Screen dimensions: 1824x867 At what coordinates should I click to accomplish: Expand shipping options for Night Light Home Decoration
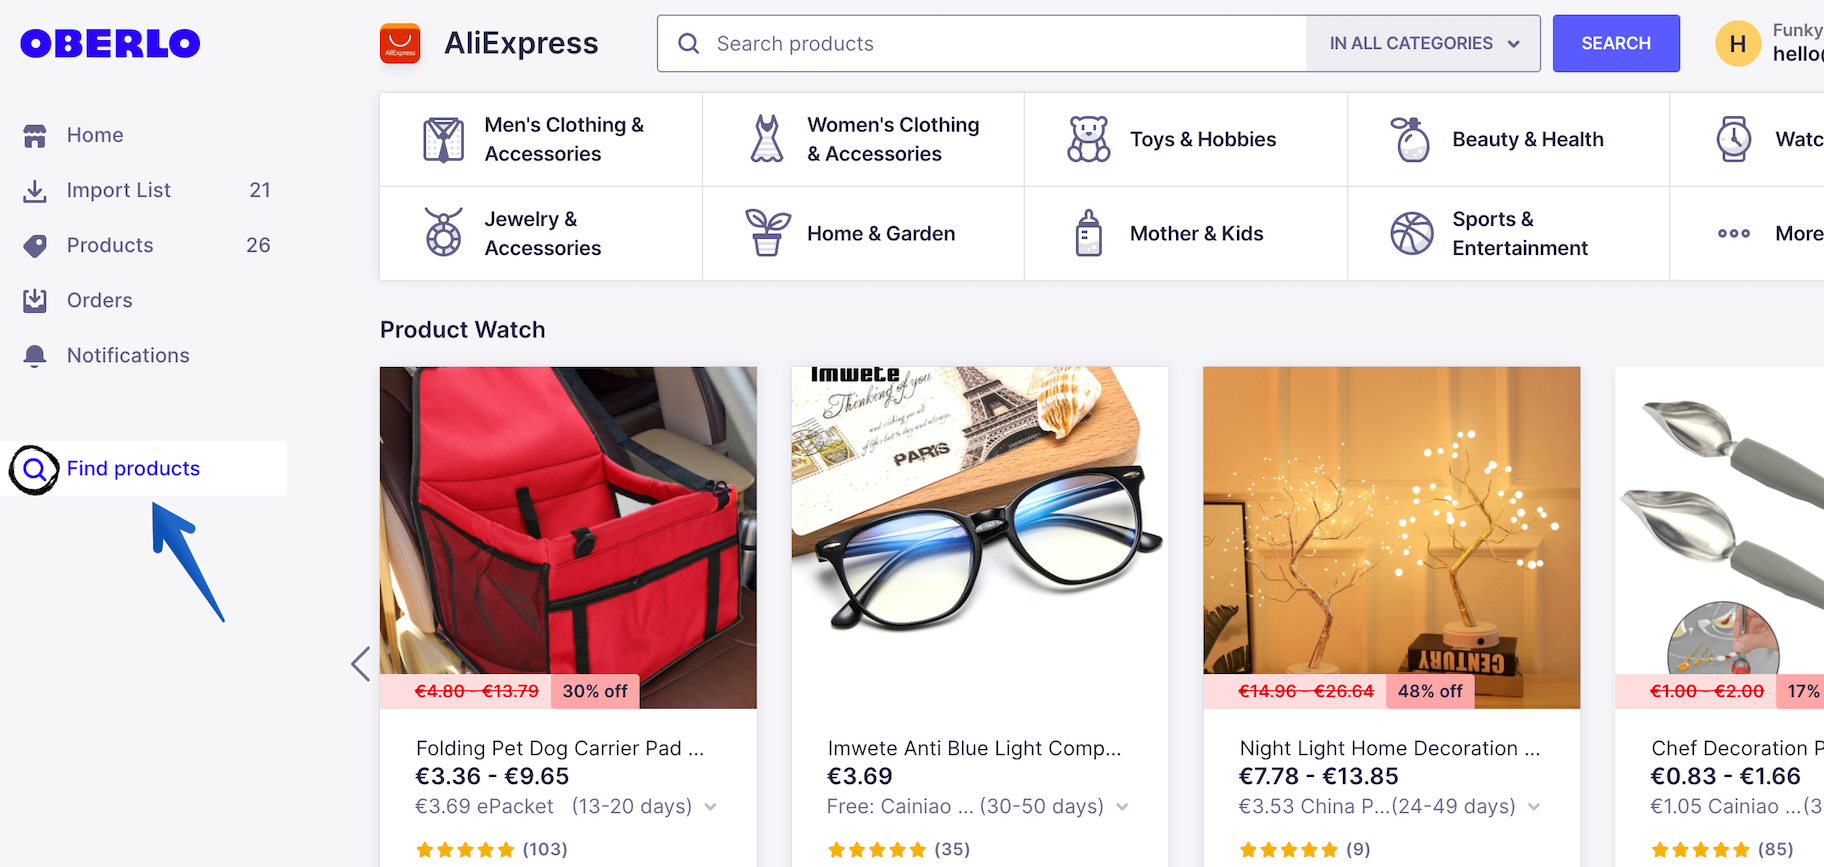pyautogui.click(x=1534, y=807)
